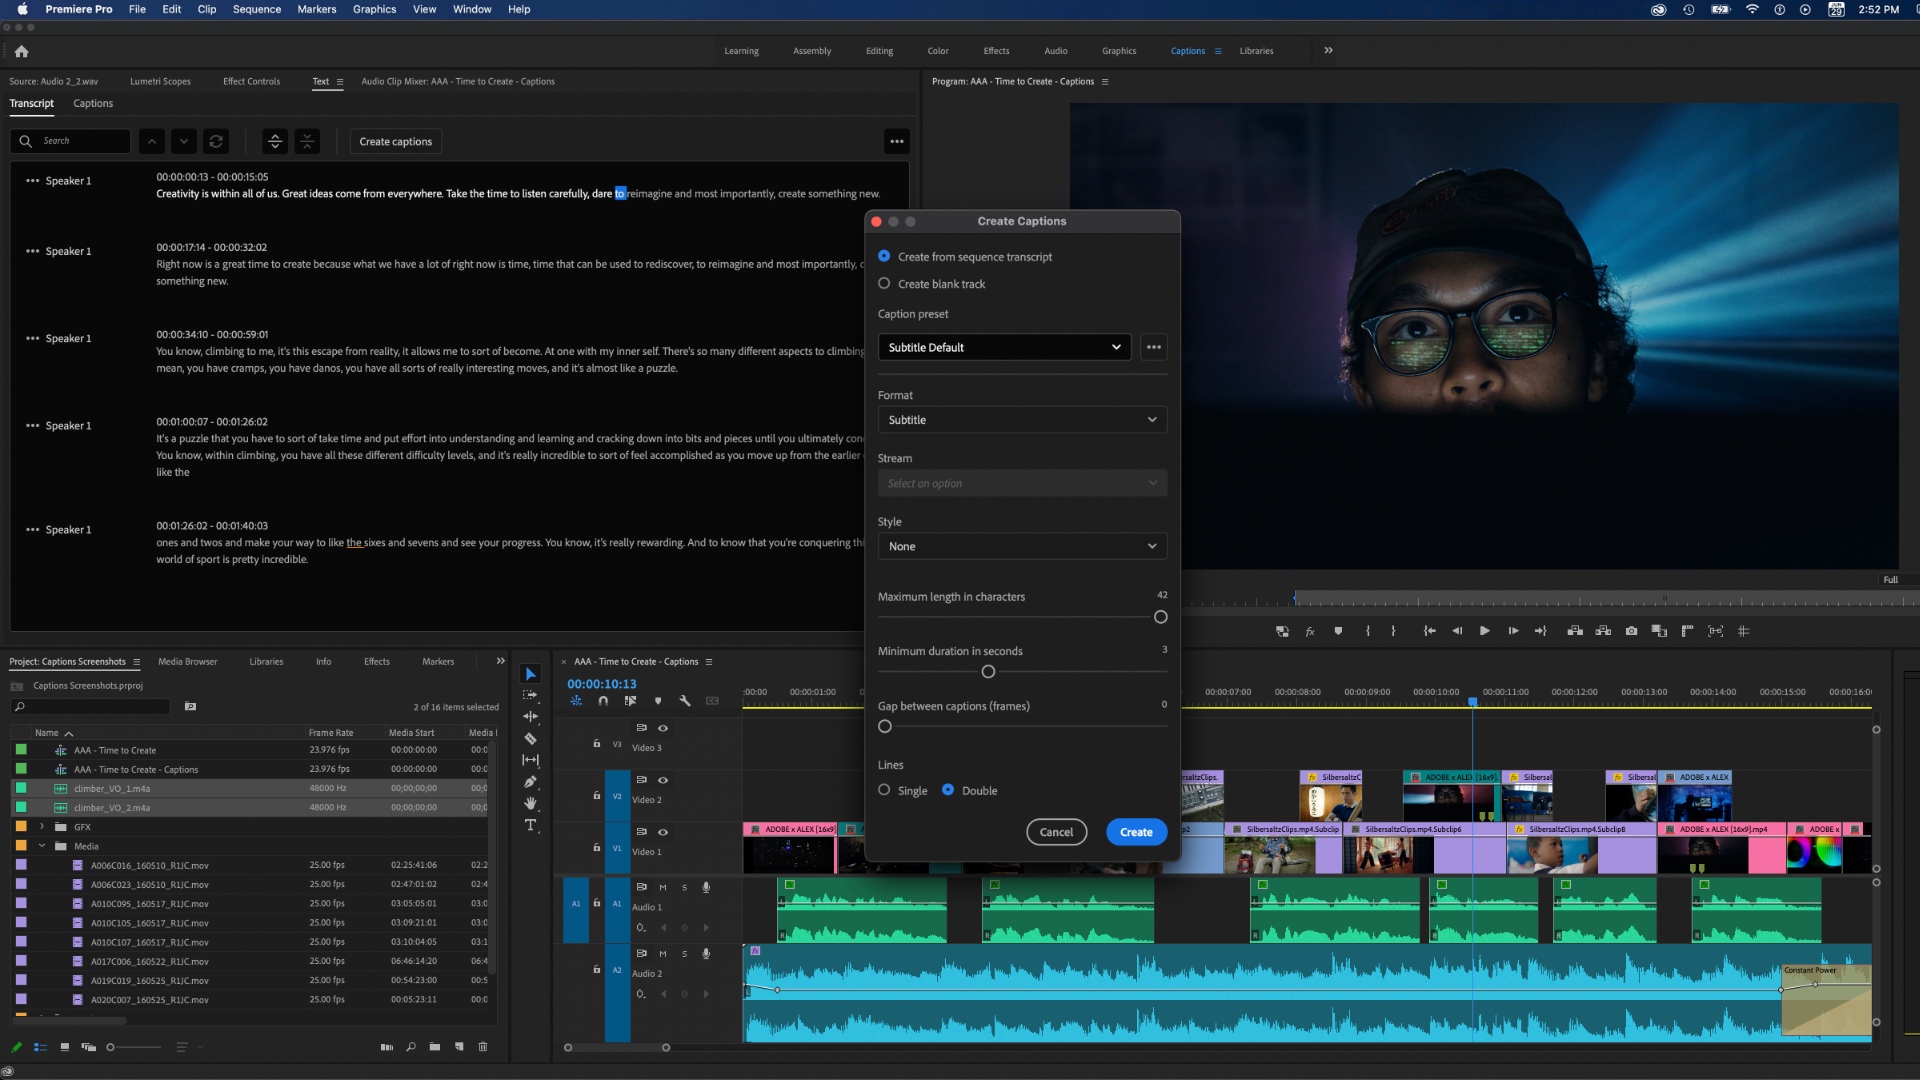Viewport: 1920px width, 1080px height.
Task: Enable Double lines option
Action: point(948,790)
